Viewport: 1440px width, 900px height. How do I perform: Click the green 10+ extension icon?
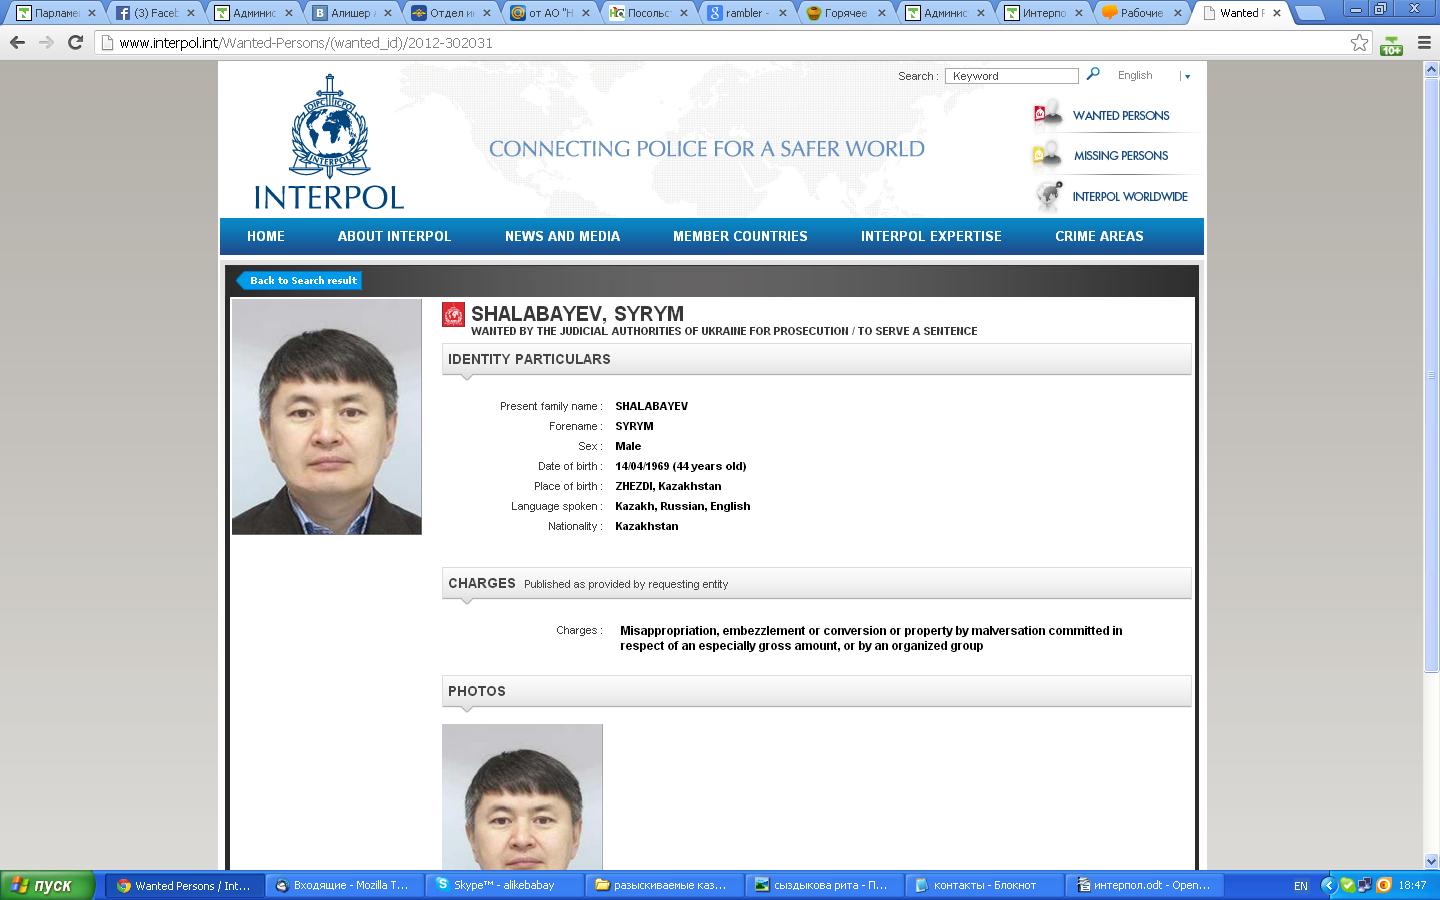click(x=1391, y=45)
